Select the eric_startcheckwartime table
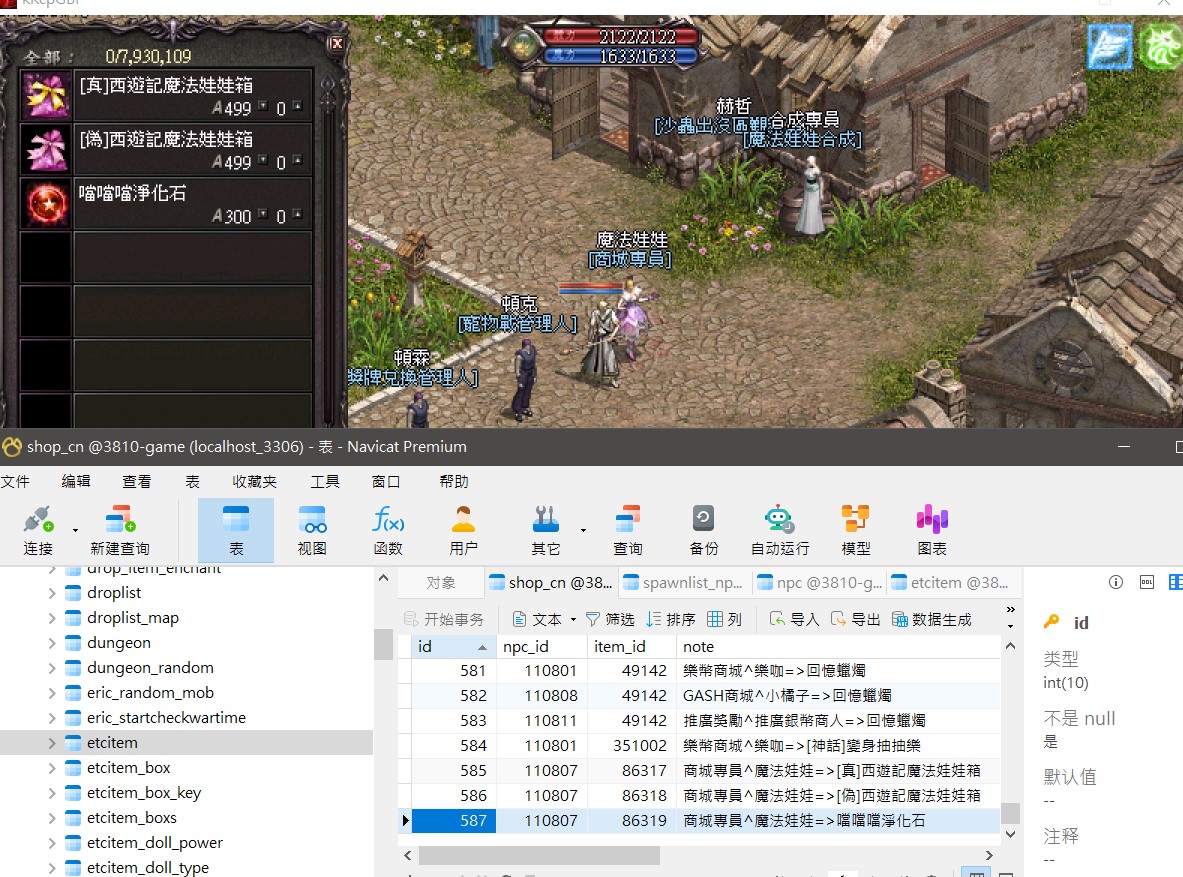The image size is (1183, 877). tap(166, 718)
